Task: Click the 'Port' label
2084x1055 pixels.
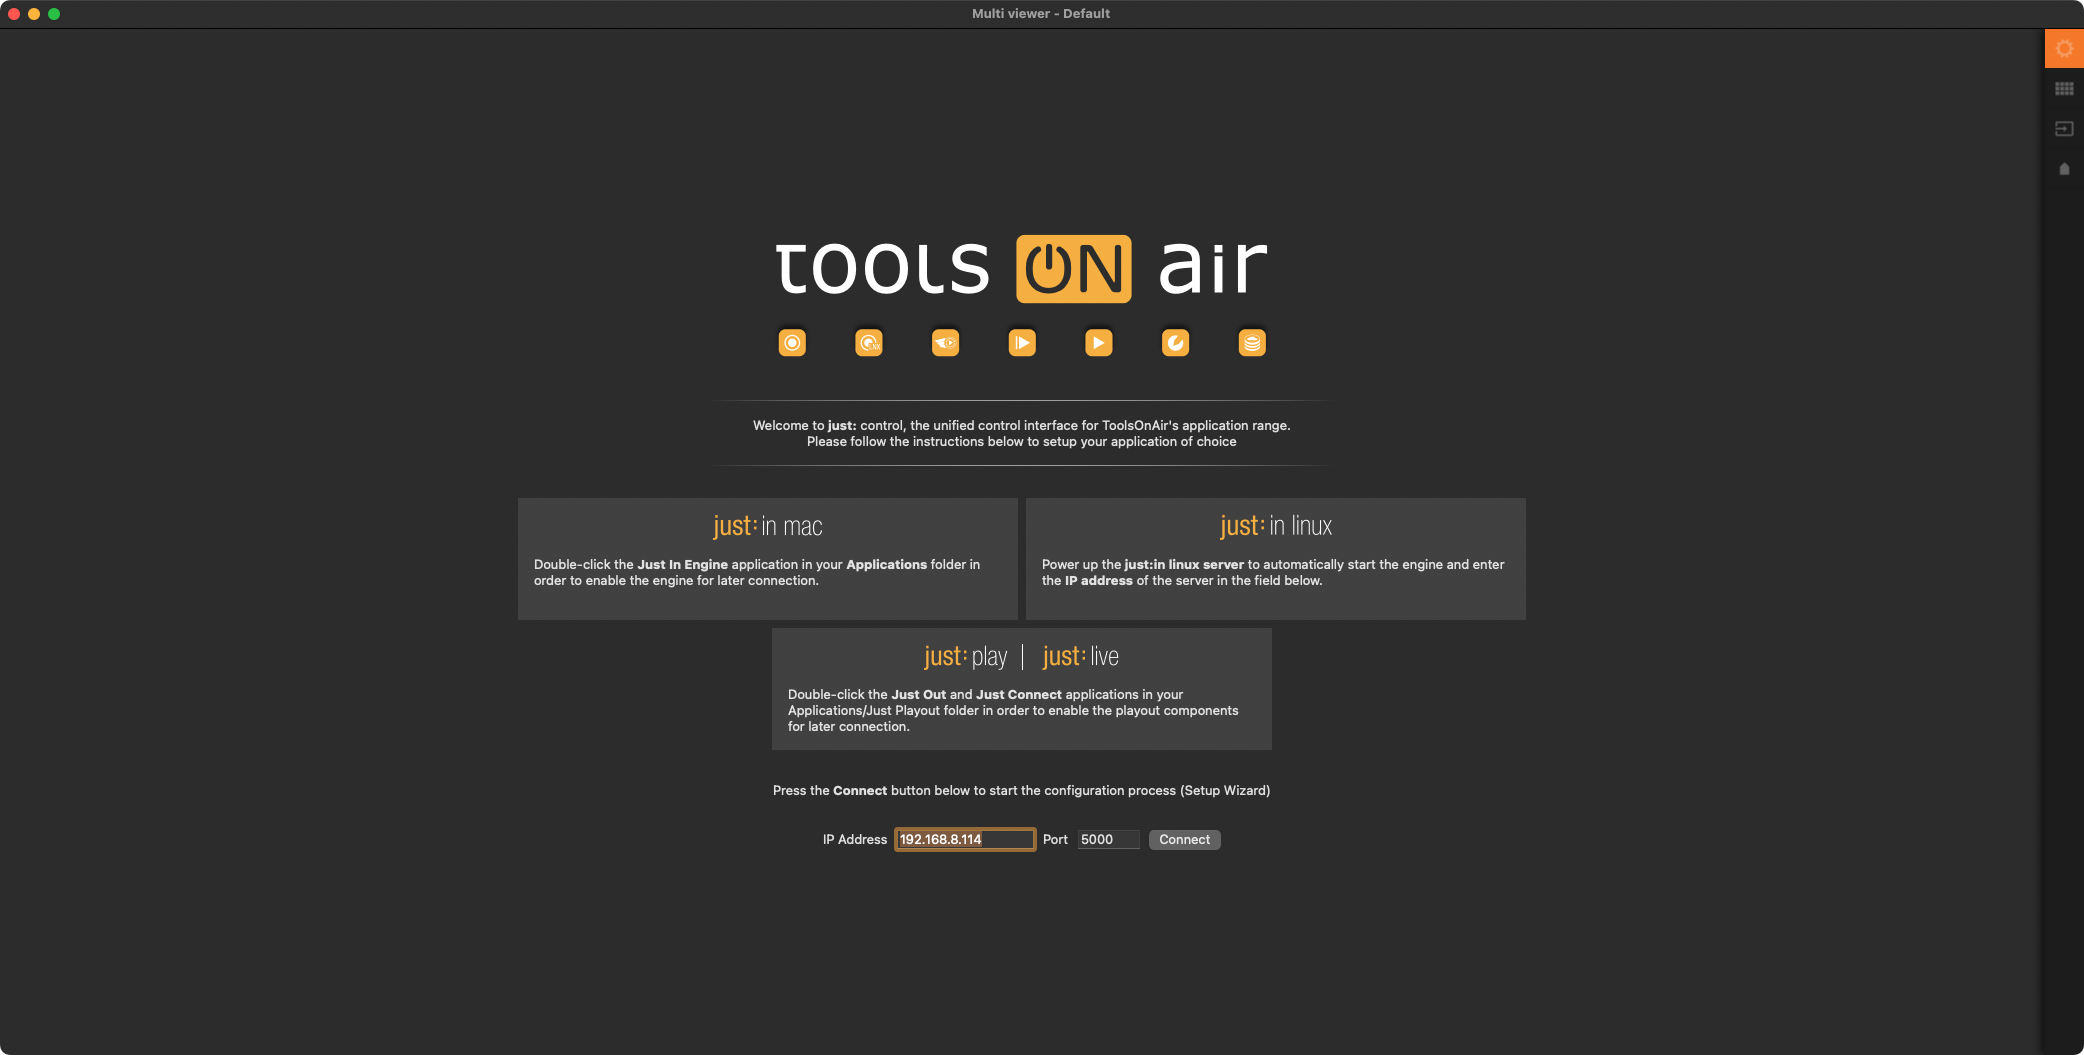Action: [1055, 840]
